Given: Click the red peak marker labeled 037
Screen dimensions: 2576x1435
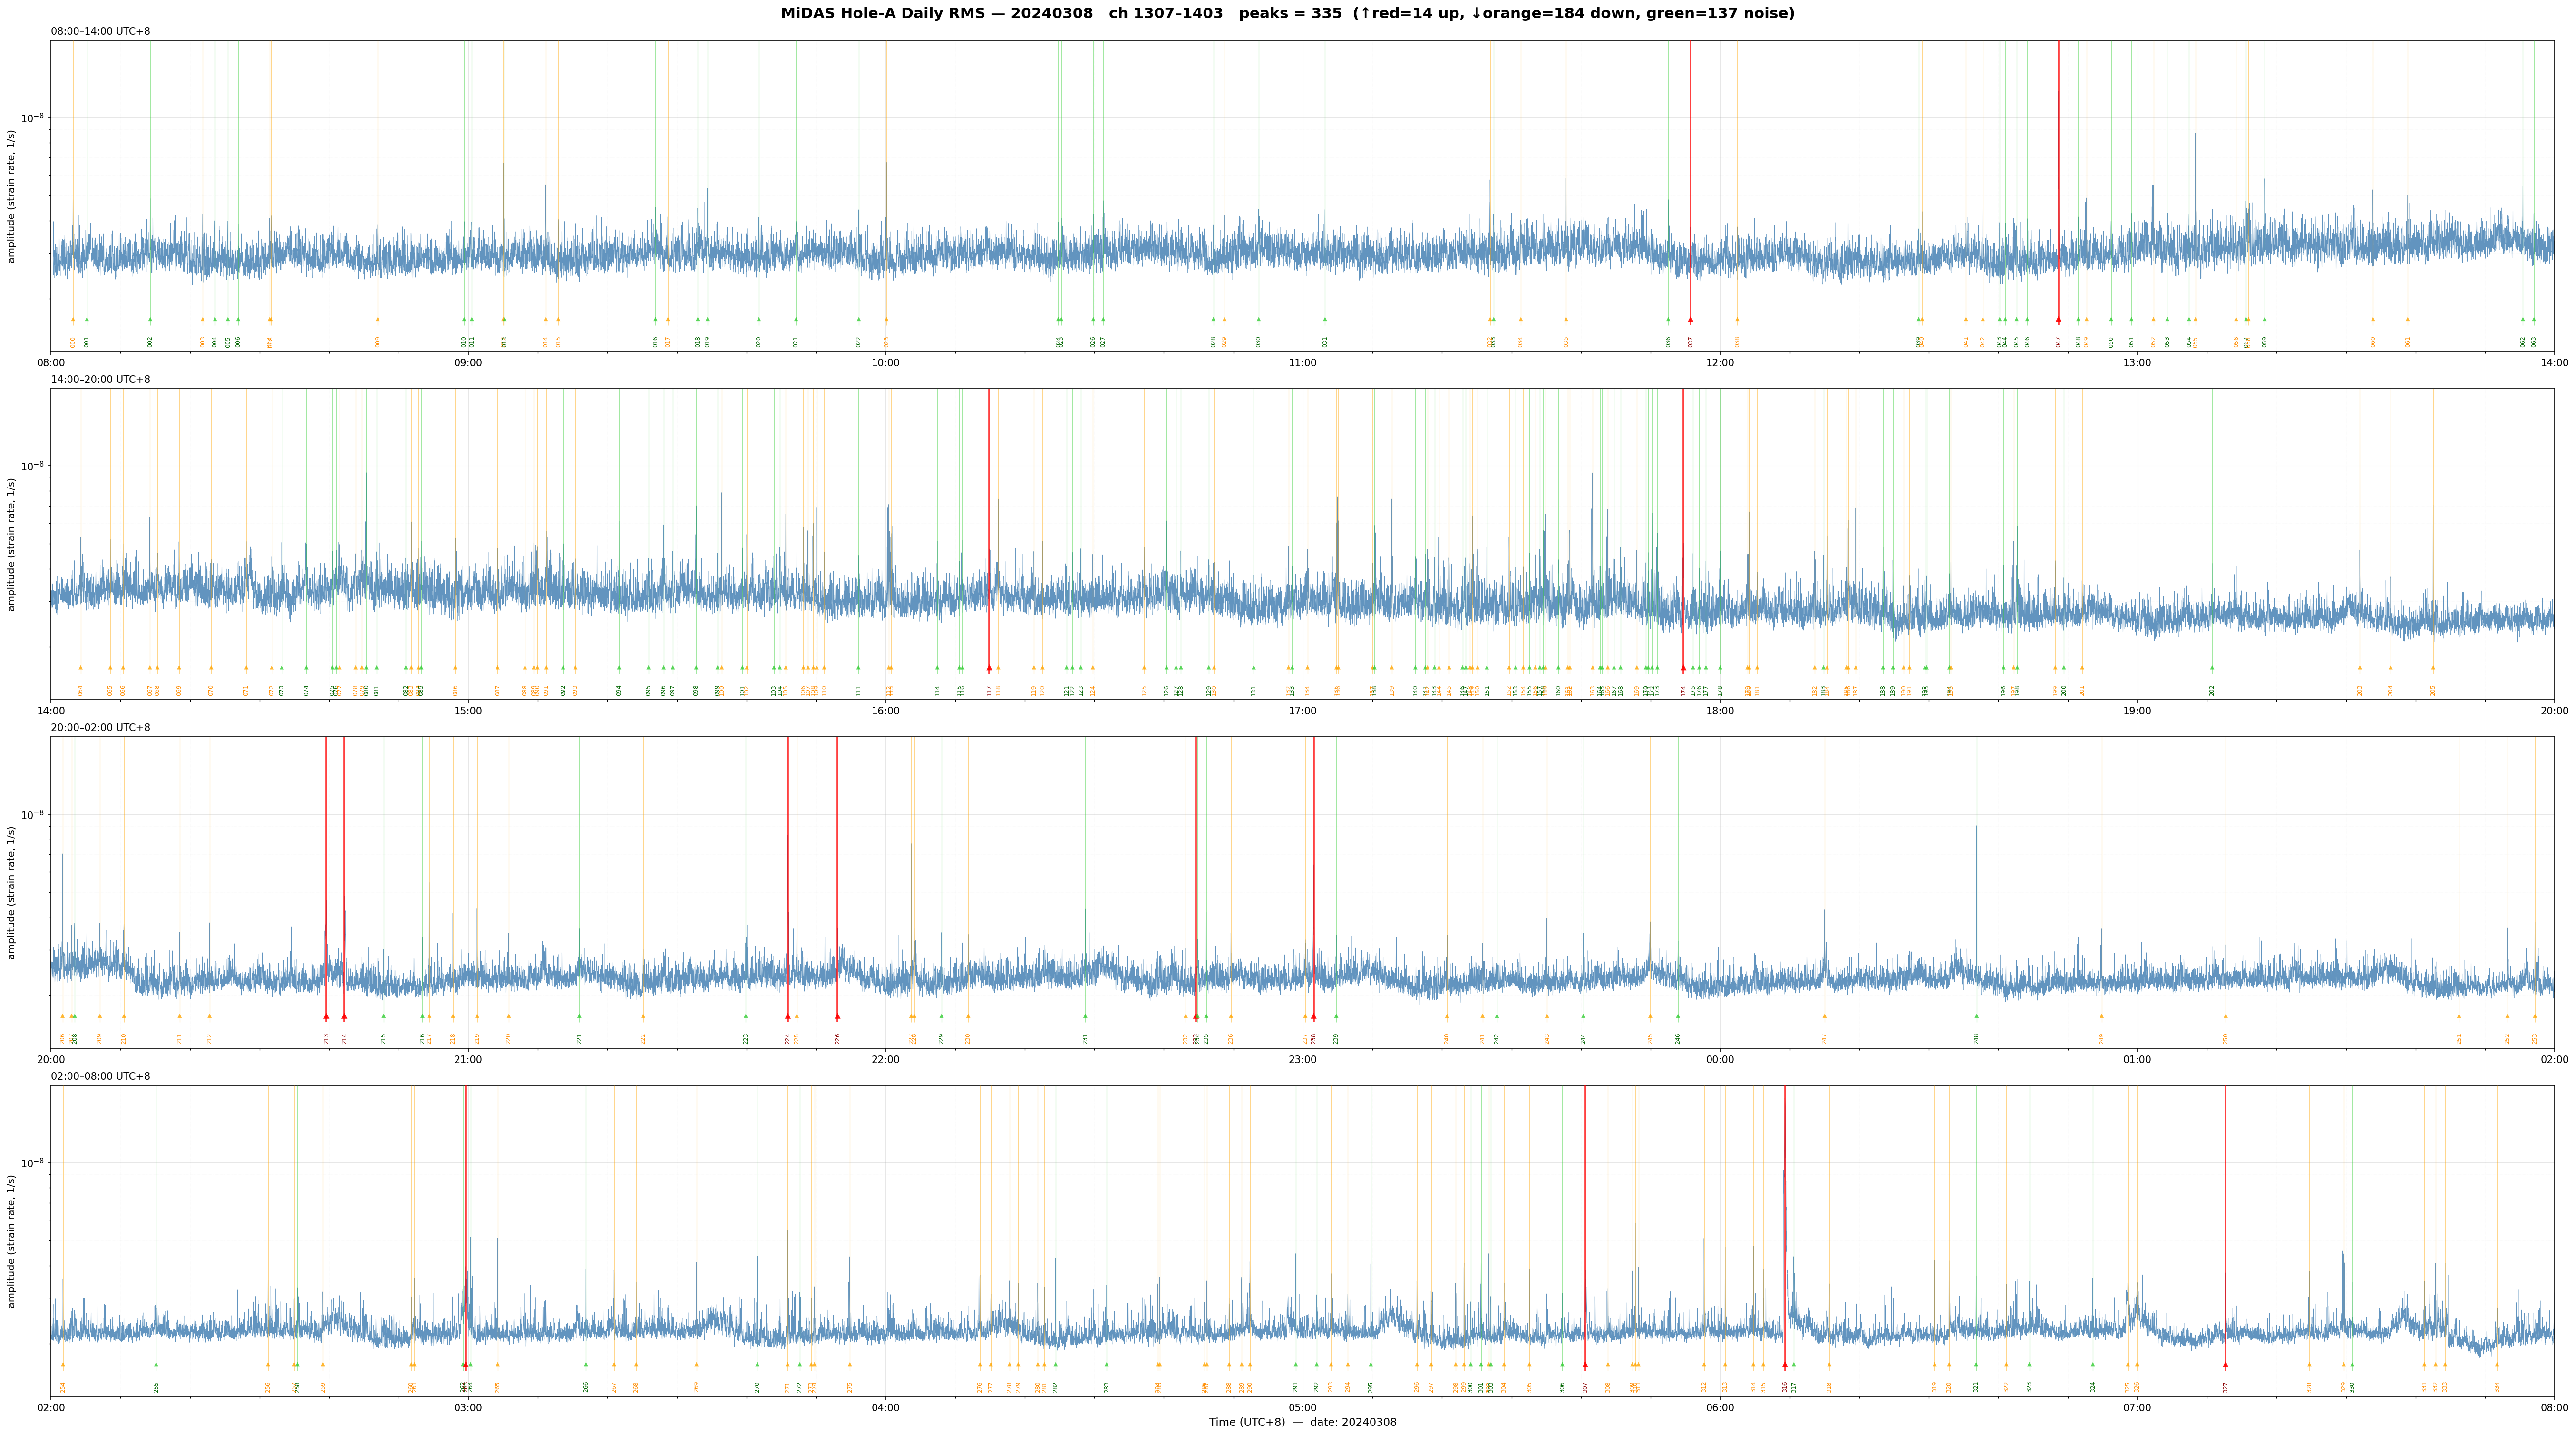Looking at the screenshot, I should pos(1690,320).
